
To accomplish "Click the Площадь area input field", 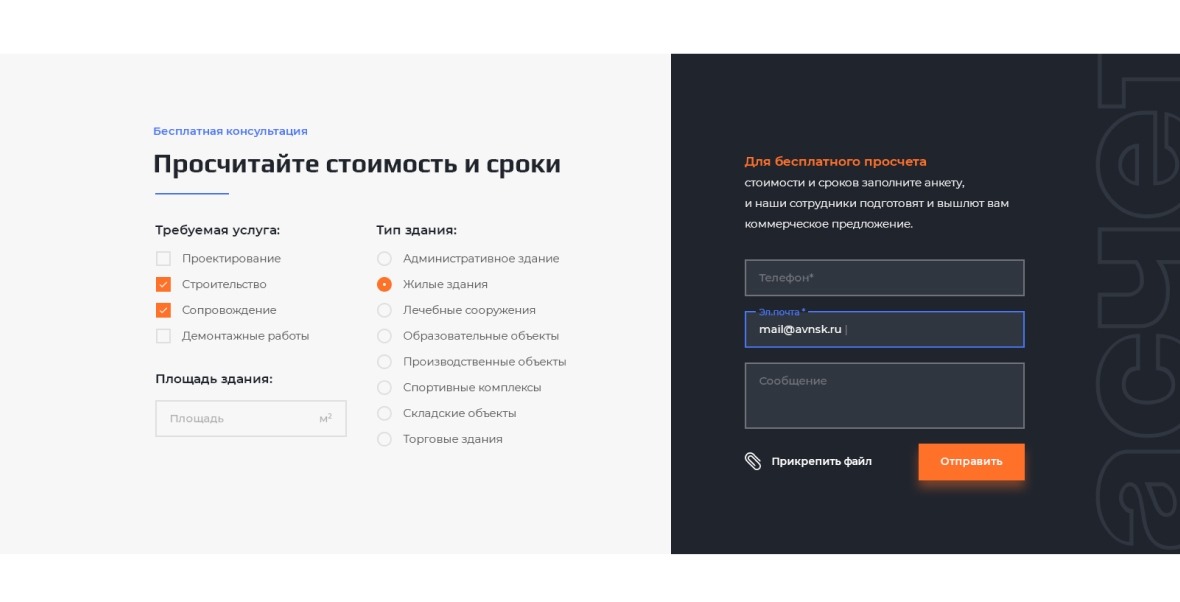I will (240, 419).
